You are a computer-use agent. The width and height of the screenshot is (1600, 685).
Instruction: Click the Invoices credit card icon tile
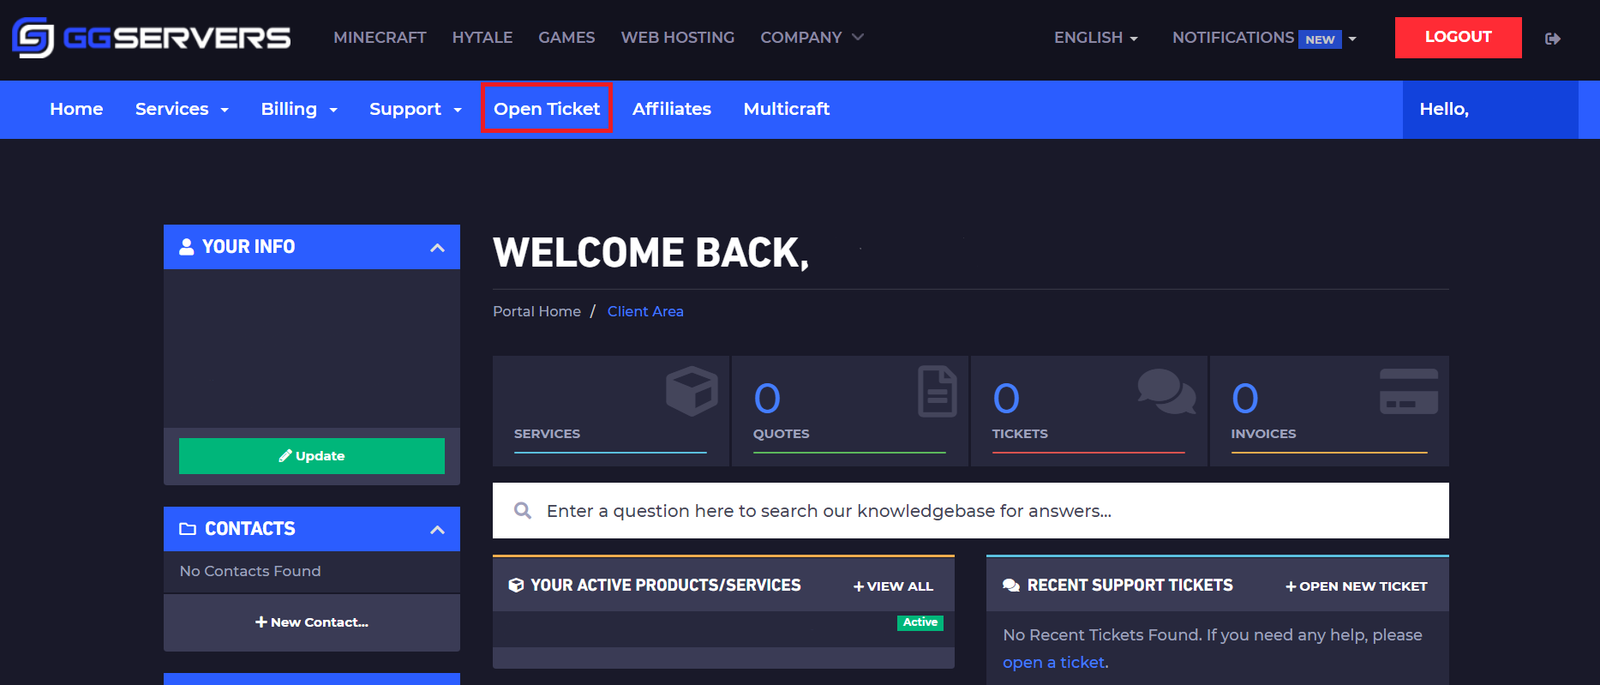(1408, 391)
